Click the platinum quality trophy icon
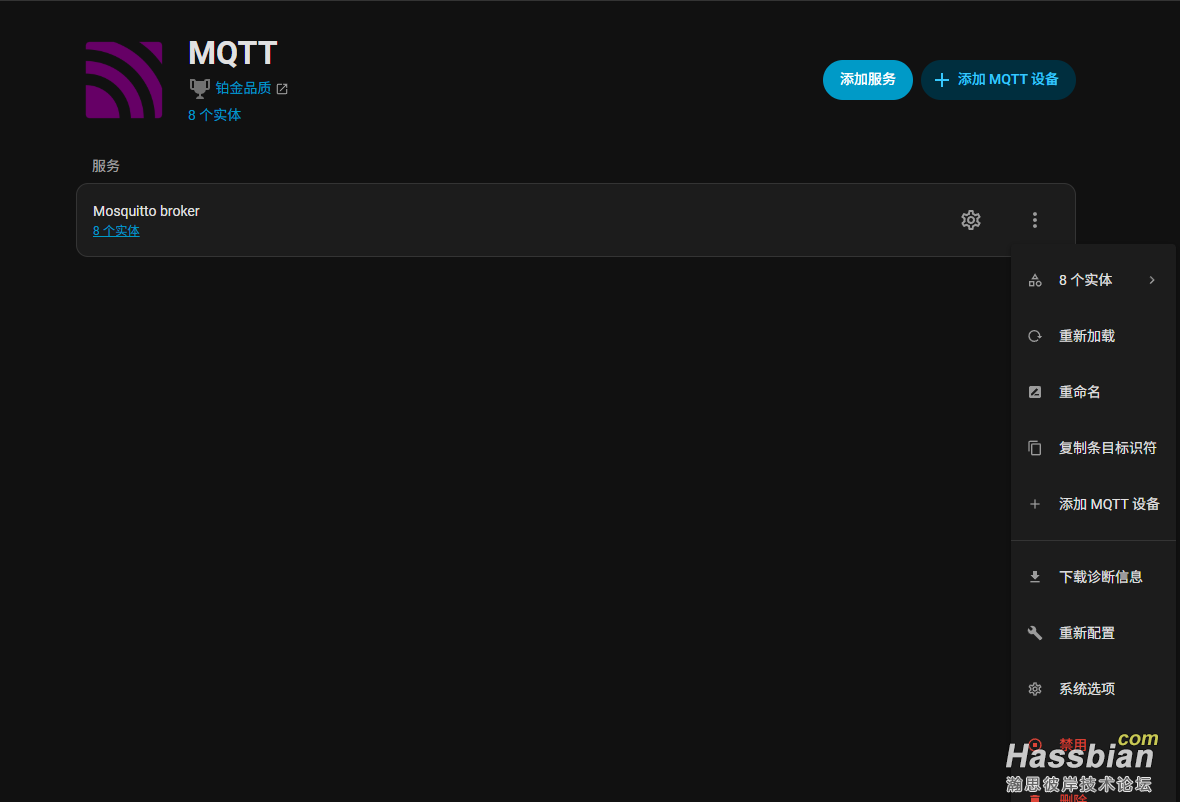Screen dimensions: 1180x802 (x=199, y=89)
